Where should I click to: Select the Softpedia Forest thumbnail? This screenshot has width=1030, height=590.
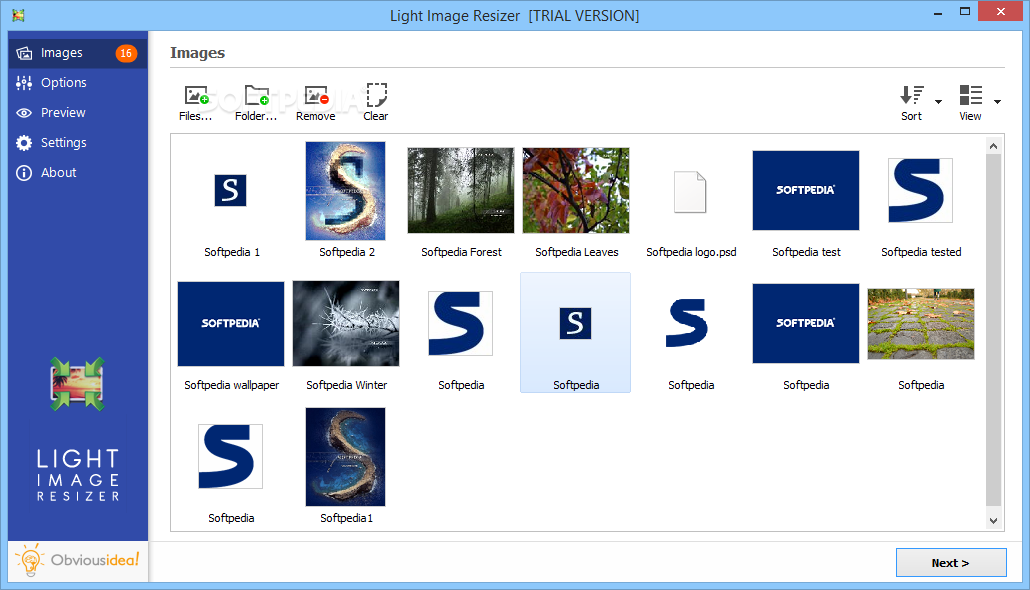coord(460,191)
